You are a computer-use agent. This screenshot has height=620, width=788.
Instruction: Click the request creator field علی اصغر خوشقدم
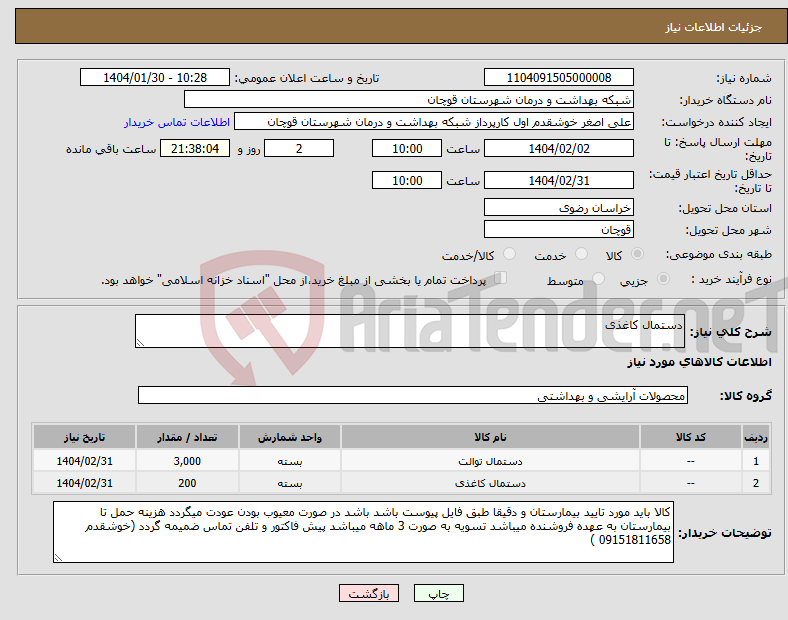point(434,122)
